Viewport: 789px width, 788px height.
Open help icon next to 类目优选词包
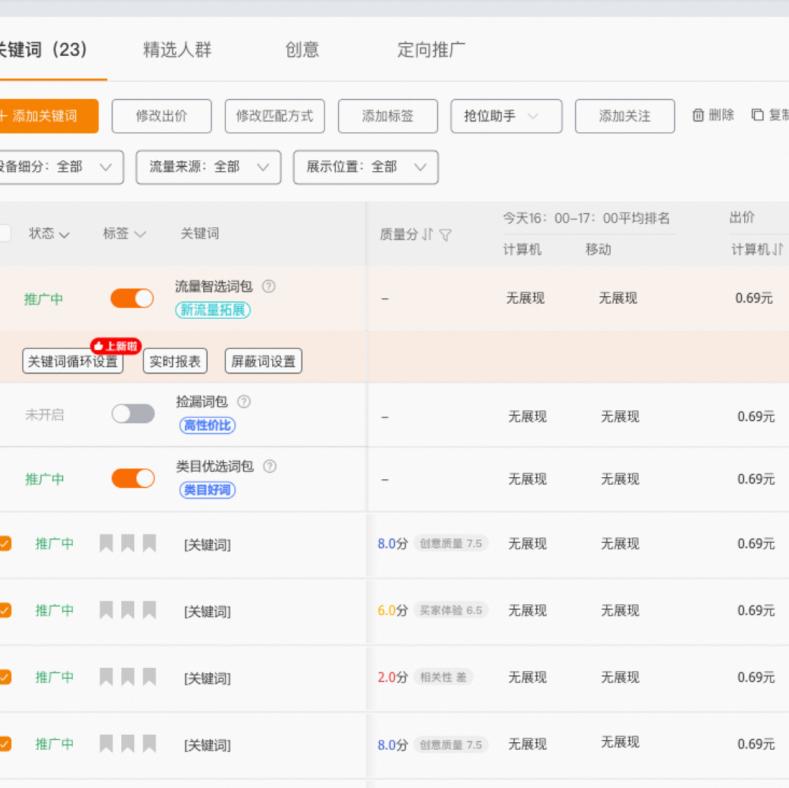tap(270, 466)
